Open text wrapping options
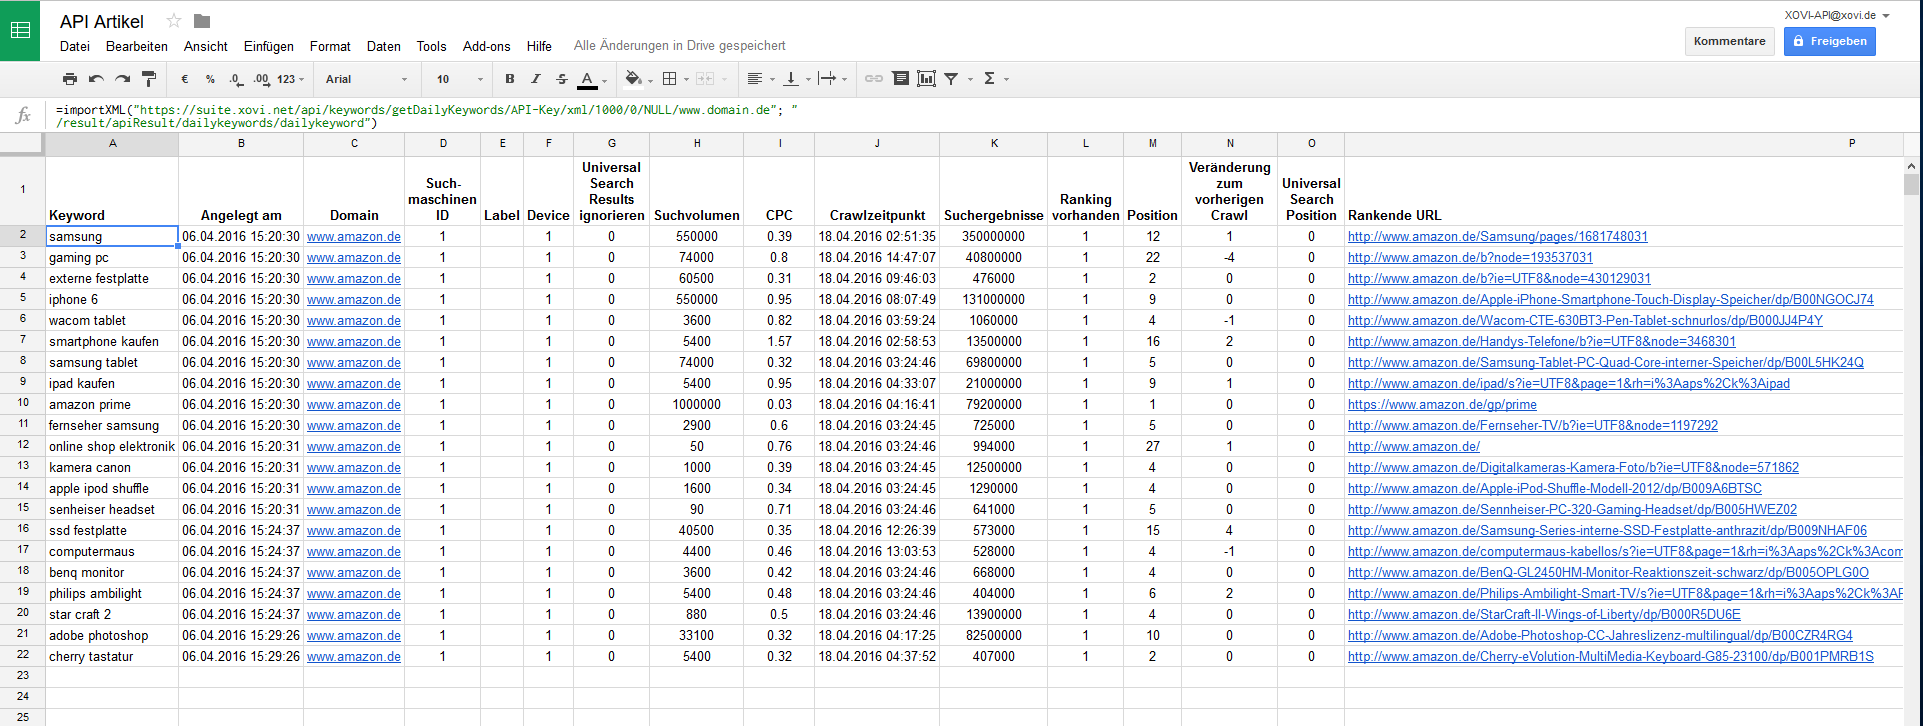 coord(827,79)
